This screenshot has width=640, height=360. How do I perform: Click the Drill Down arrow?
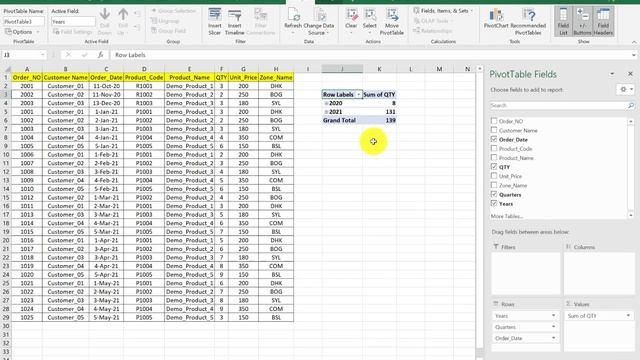pyautogui.click(x=105, y=15)
